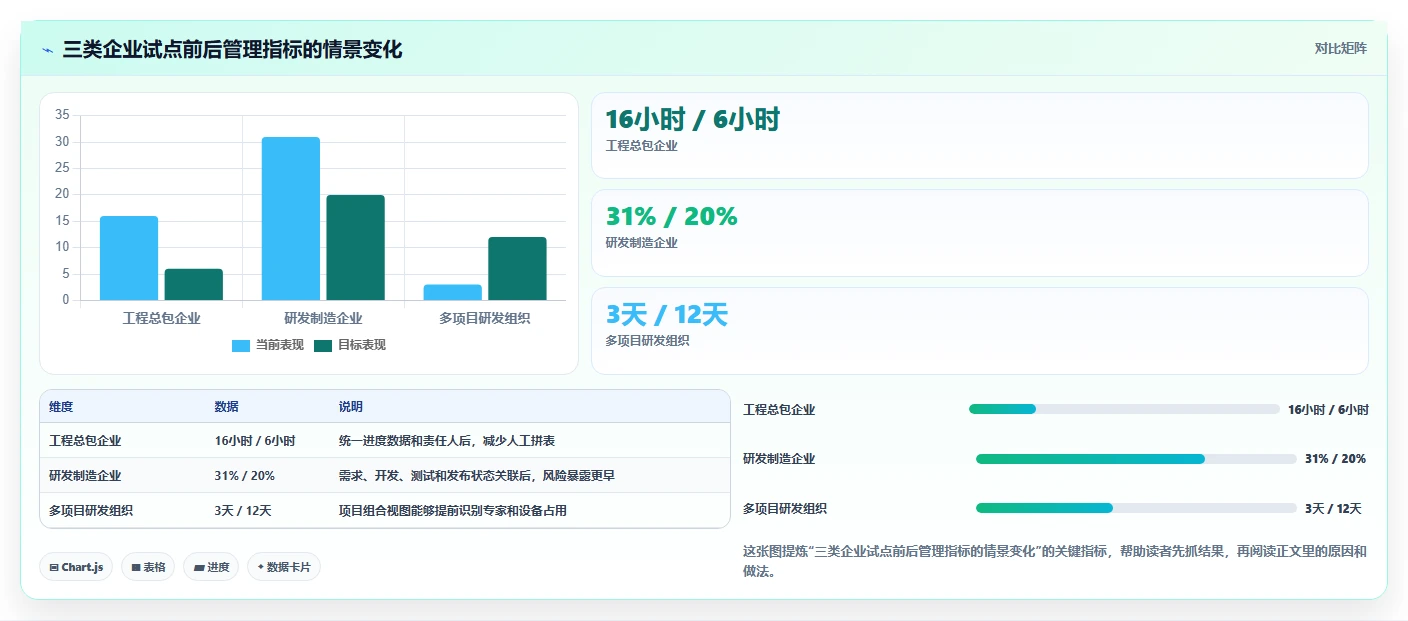
Task: Click 多项目研发组织 chart axis label
Action: point(485,318)
